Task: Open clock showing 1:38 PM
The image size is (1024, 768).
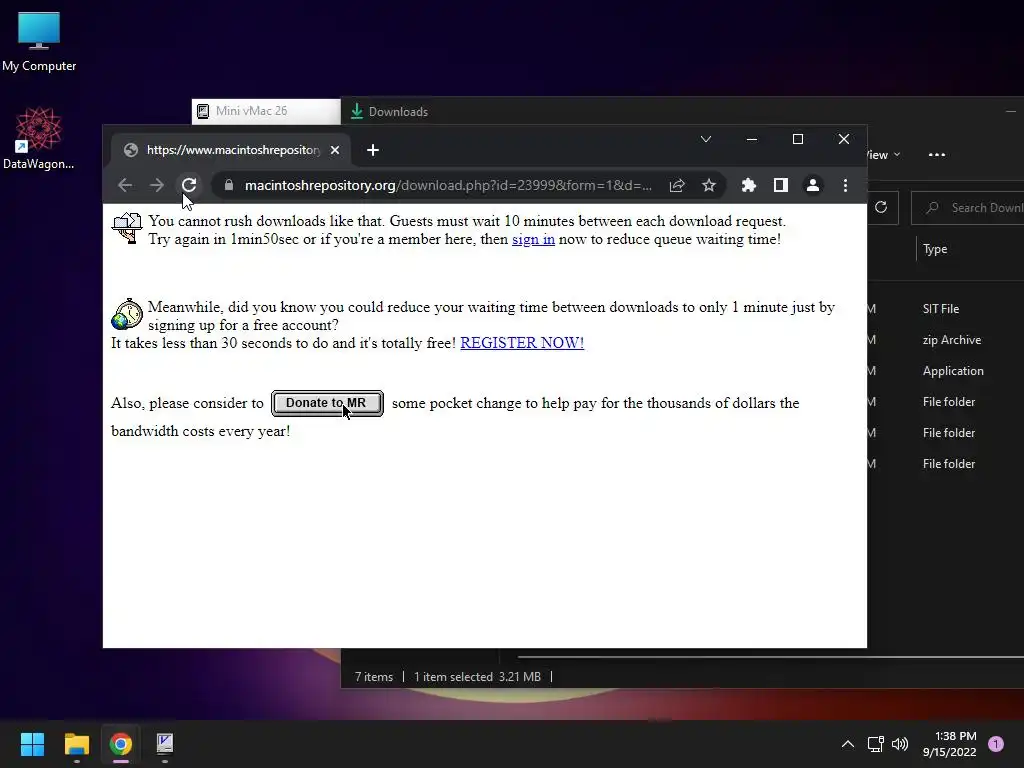Action: [x=950, y=744]
